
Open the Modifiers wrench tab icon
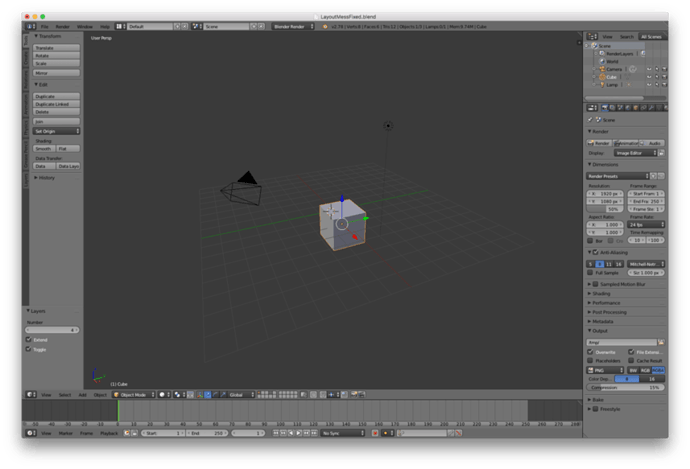click(652, 108)
